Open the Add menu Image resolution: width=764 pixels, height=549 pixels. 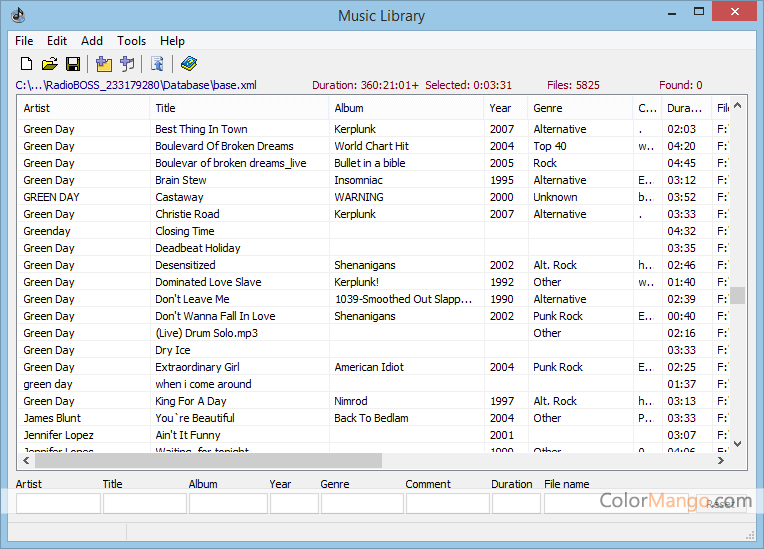[92, 41]
